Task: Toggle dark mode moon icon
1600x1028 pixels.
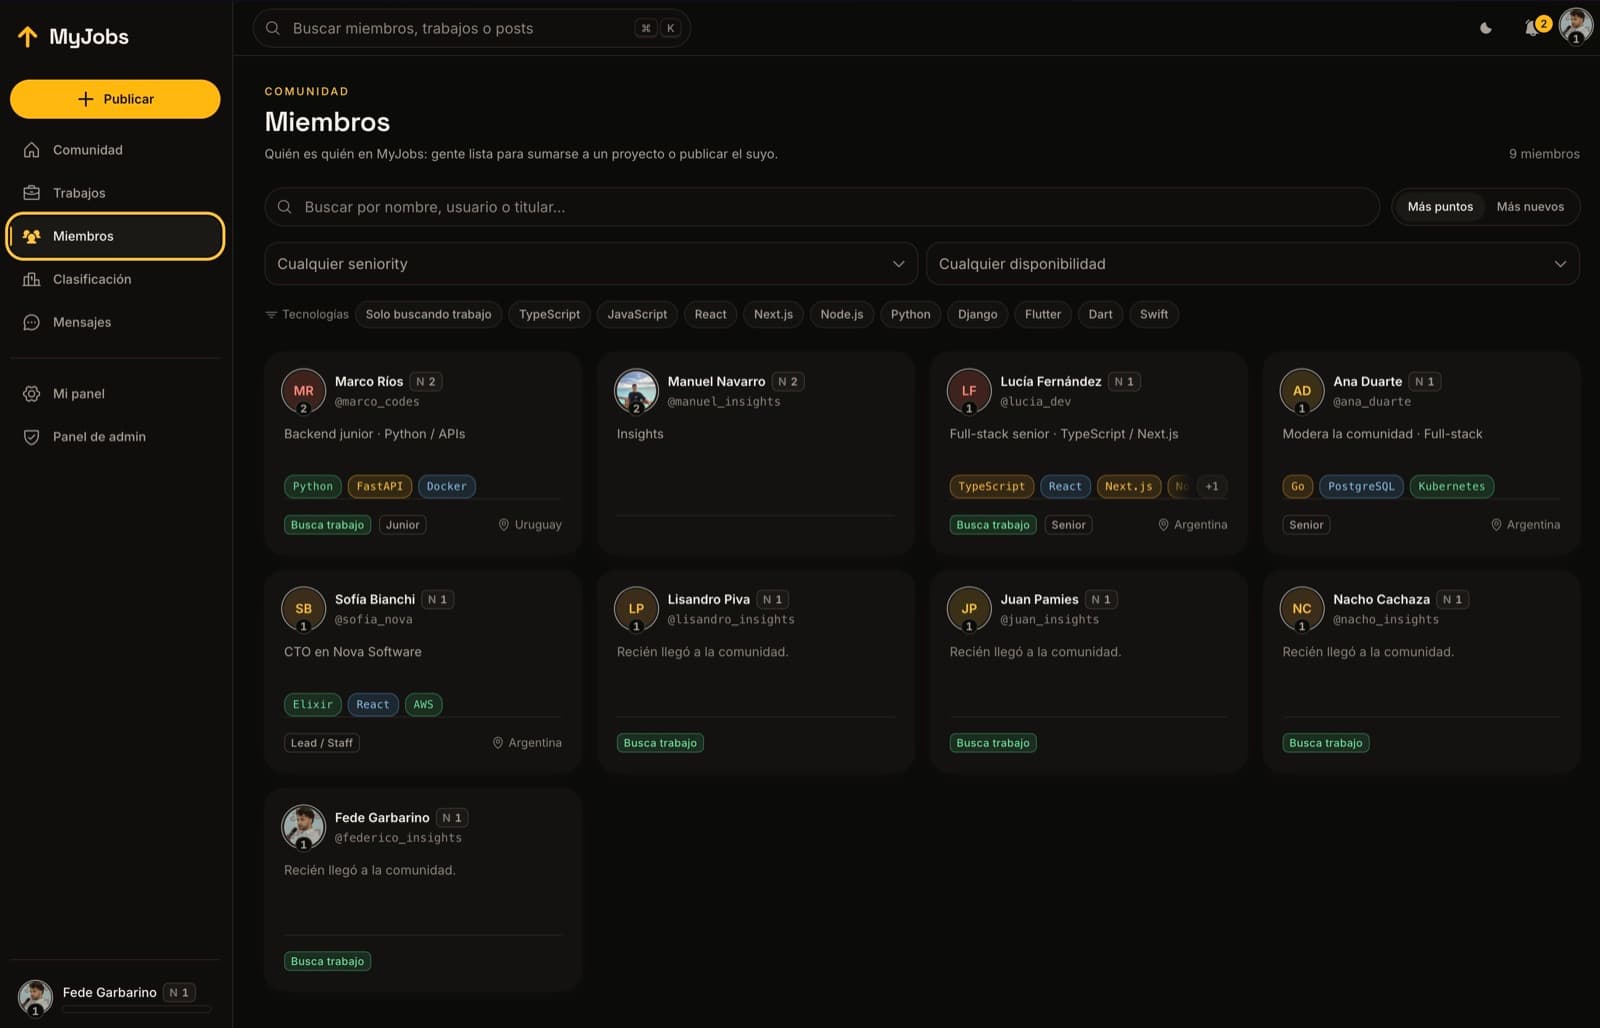Action: [x=1486, y=28]
